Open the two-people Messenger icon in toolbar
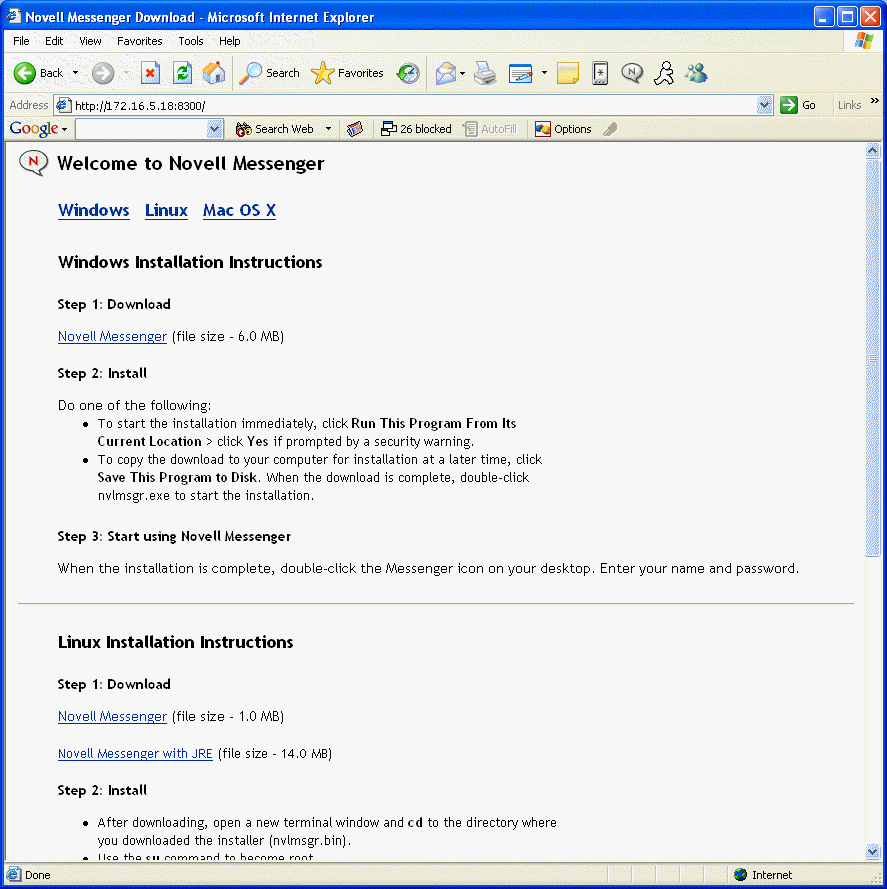The image size is (887, 889). click(696, 73)
